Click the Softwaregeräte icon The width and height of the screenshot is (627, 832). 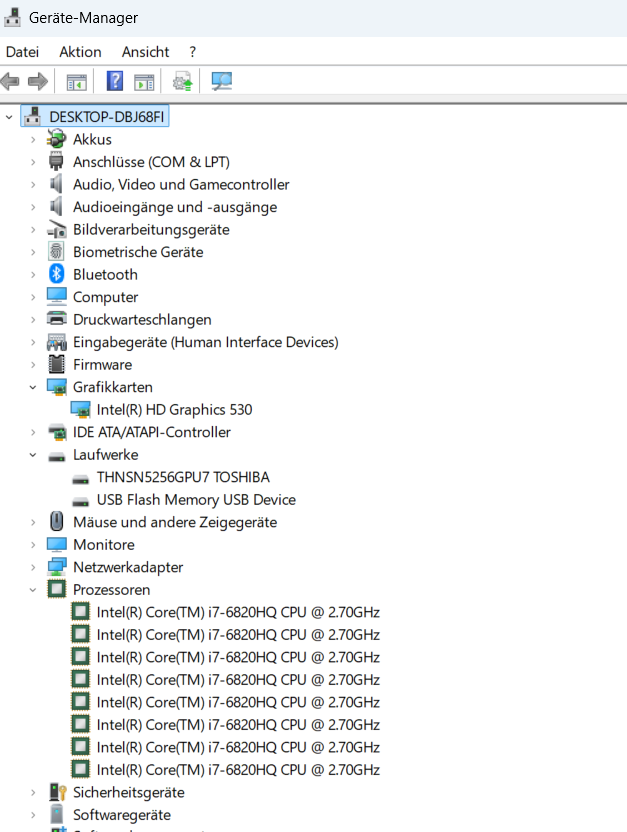pos(56,814)
